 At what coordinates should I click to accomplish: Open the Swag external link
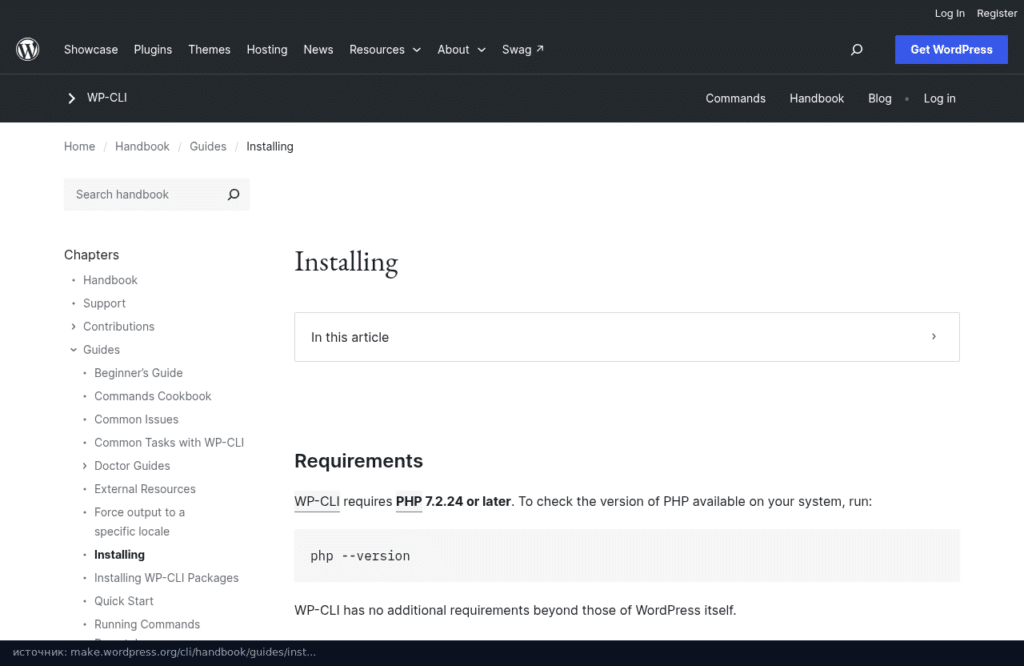click(x=522, y=50)
